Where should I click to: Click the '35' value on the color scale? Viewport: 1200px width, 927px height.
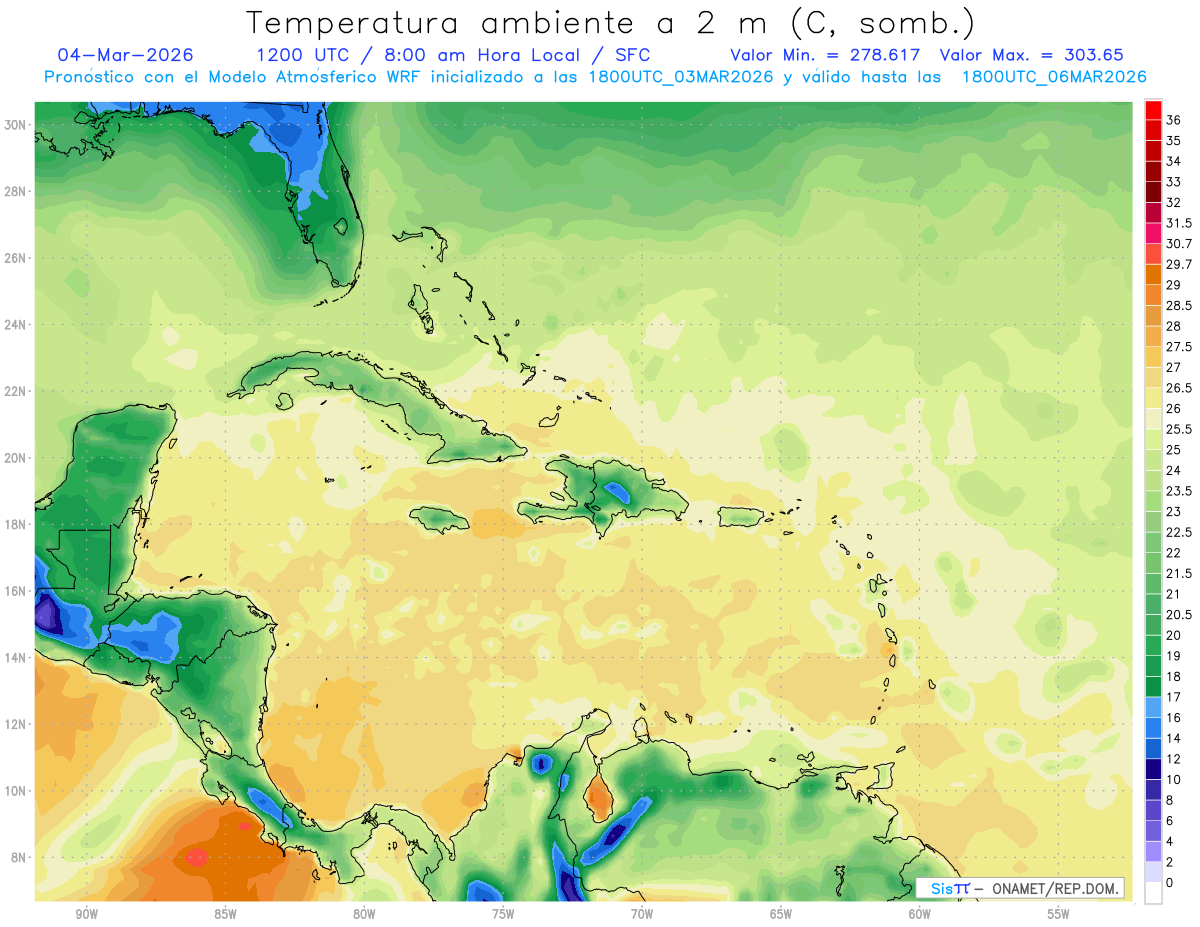(1174, 141)
